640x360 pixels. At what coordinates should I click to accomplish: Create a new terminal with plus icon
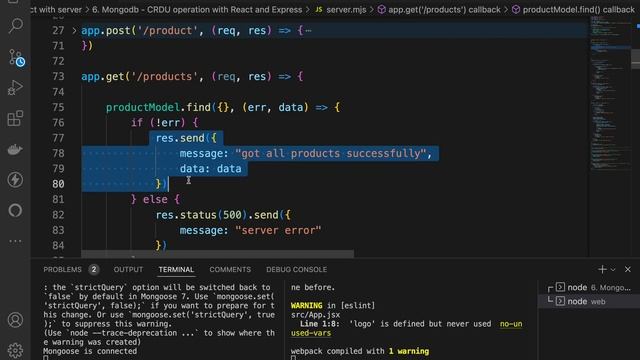pyautogui.click(x=602, y=269)
